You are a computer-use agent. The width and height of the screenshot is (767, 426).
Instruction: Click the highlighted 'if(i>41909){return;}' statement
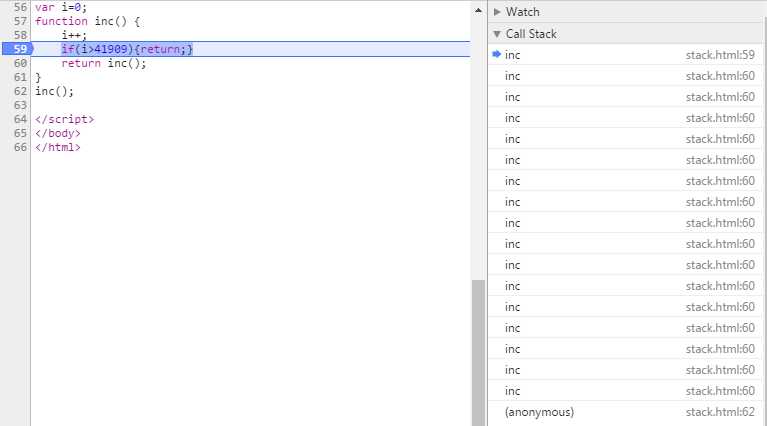tap(127, 49)
